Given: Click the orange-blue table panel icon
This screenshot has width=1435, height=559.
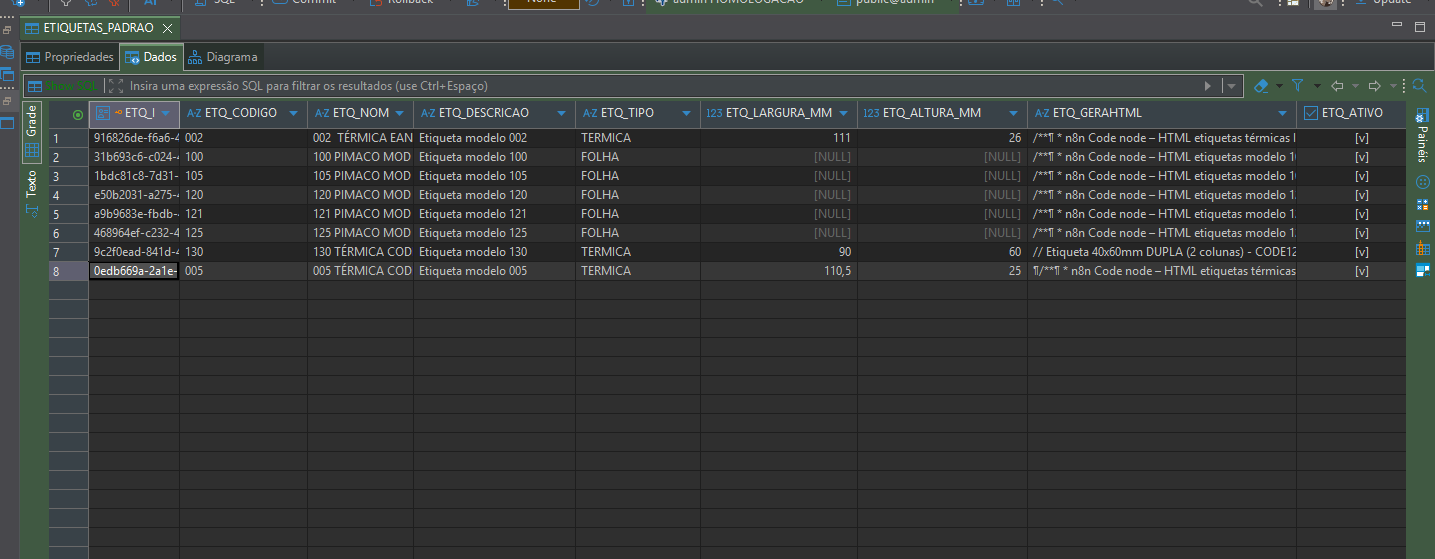Looking at the screenshot, I should 1423,248.
